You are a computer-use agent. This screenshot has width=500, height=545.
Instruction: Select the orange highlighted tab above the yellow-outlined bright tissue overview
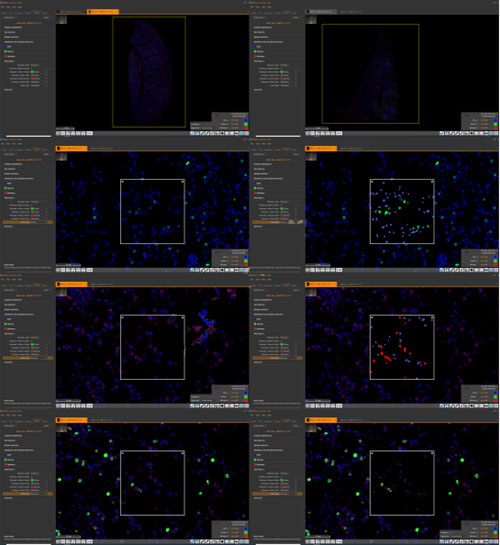[103, 12]
